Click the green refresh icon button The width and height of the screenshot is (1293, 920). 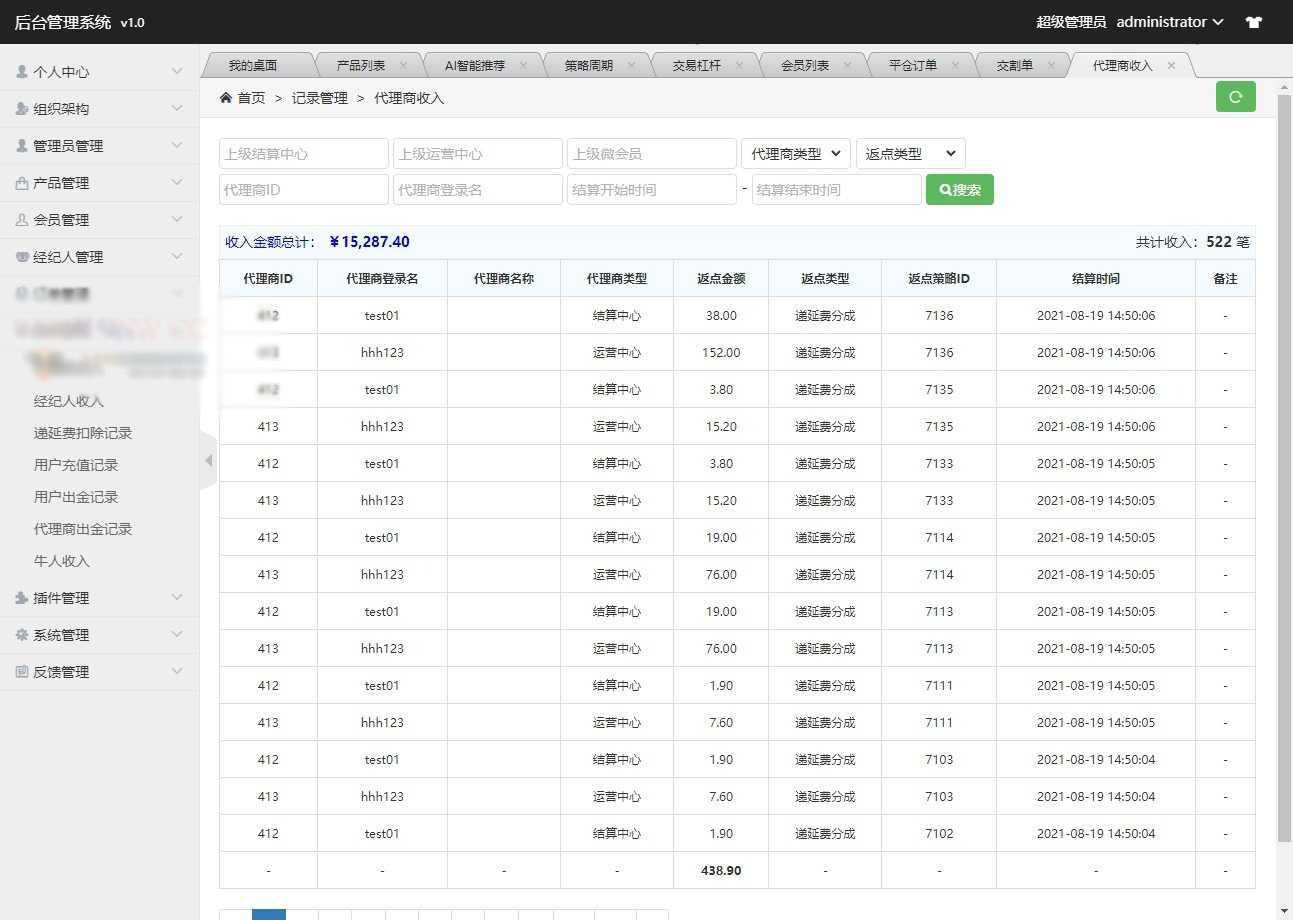click(1235, 97)
